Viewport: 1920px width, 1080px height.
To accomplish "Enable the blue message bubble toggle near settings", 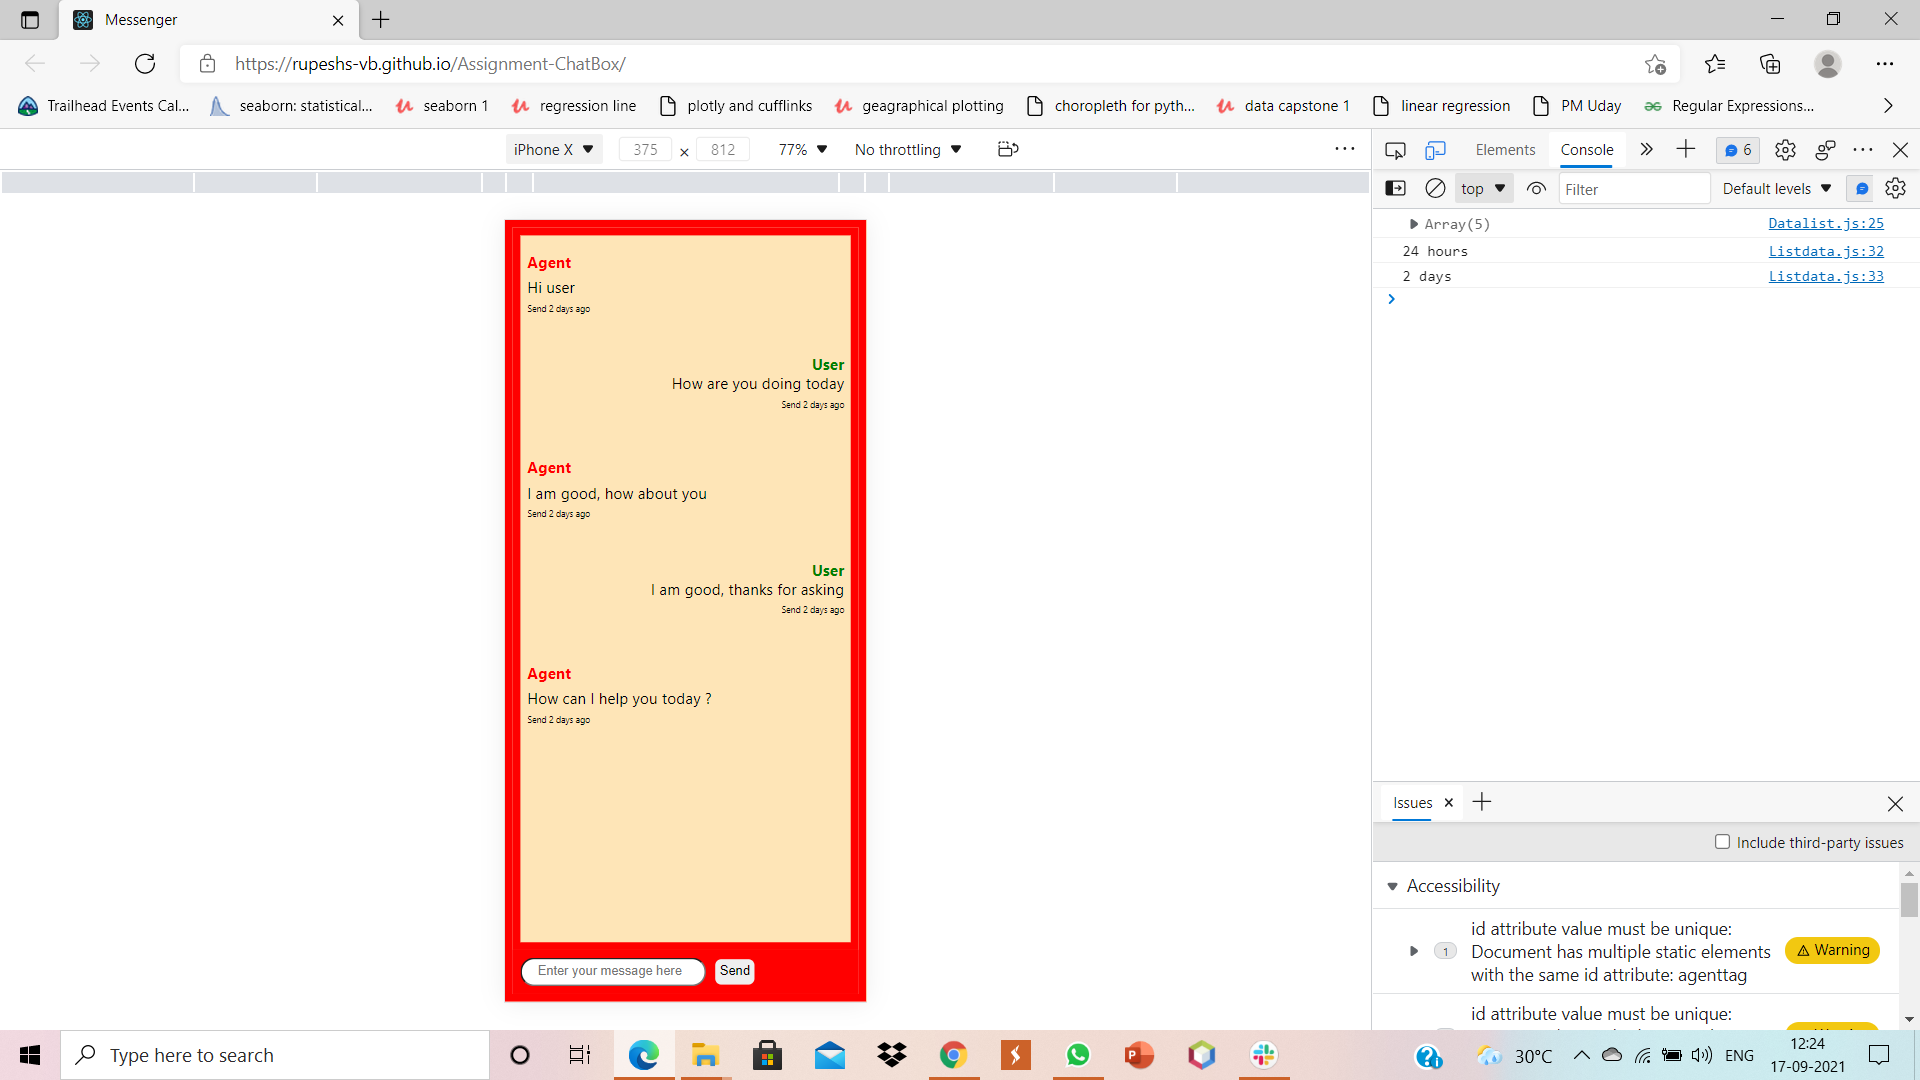I will [1860, 188].
